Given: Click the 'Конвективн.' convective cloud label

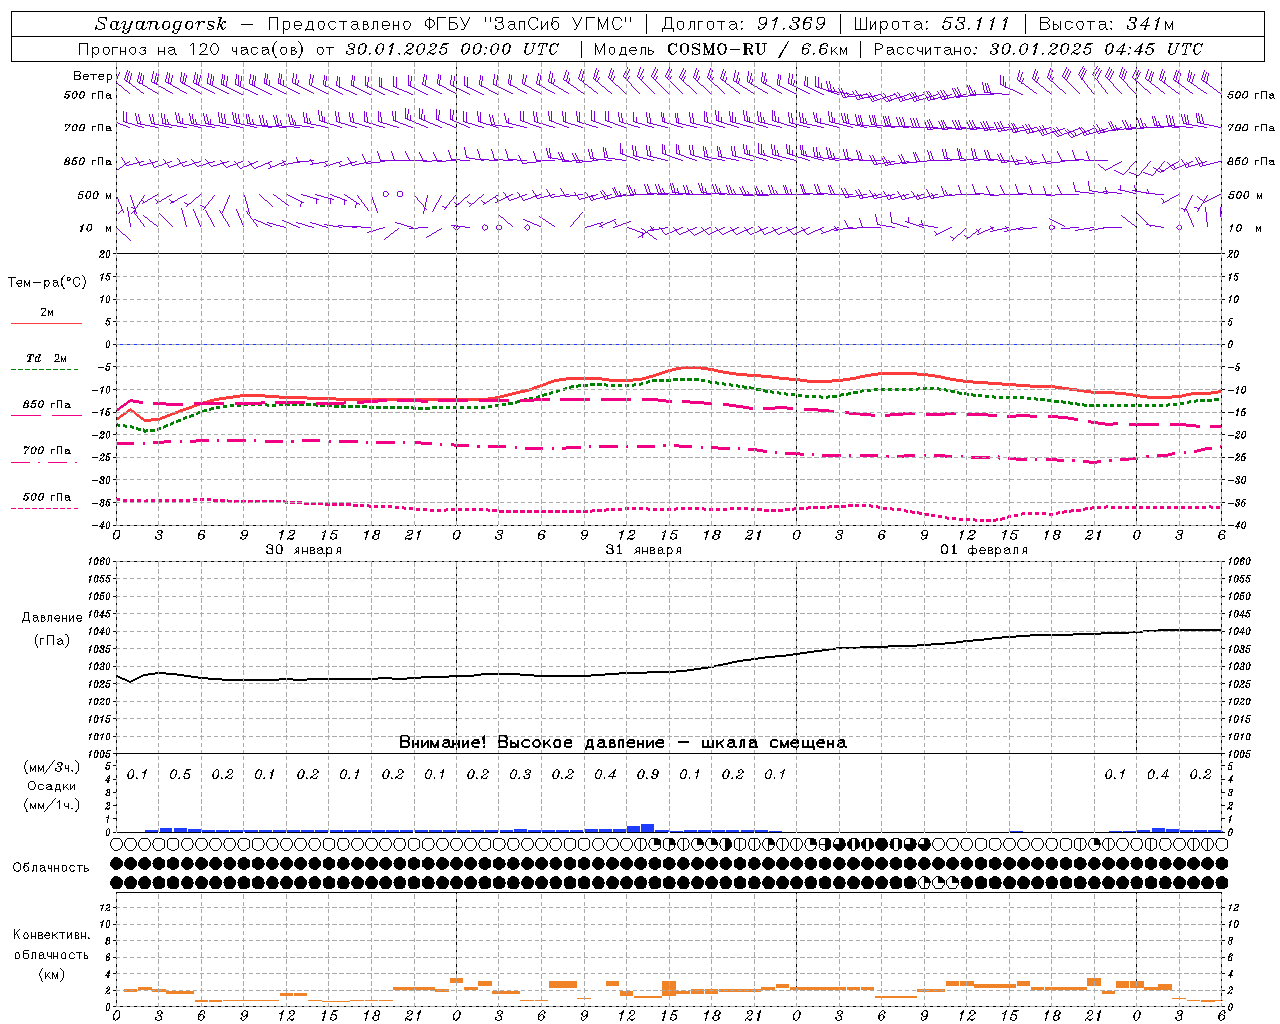Looking at the screenshot, I should 51,934.
